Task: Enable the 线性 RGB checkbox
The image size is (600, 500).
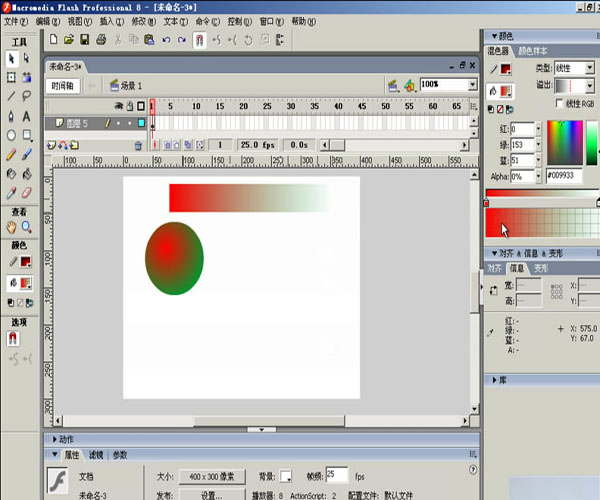Action: tap(559, 103)
